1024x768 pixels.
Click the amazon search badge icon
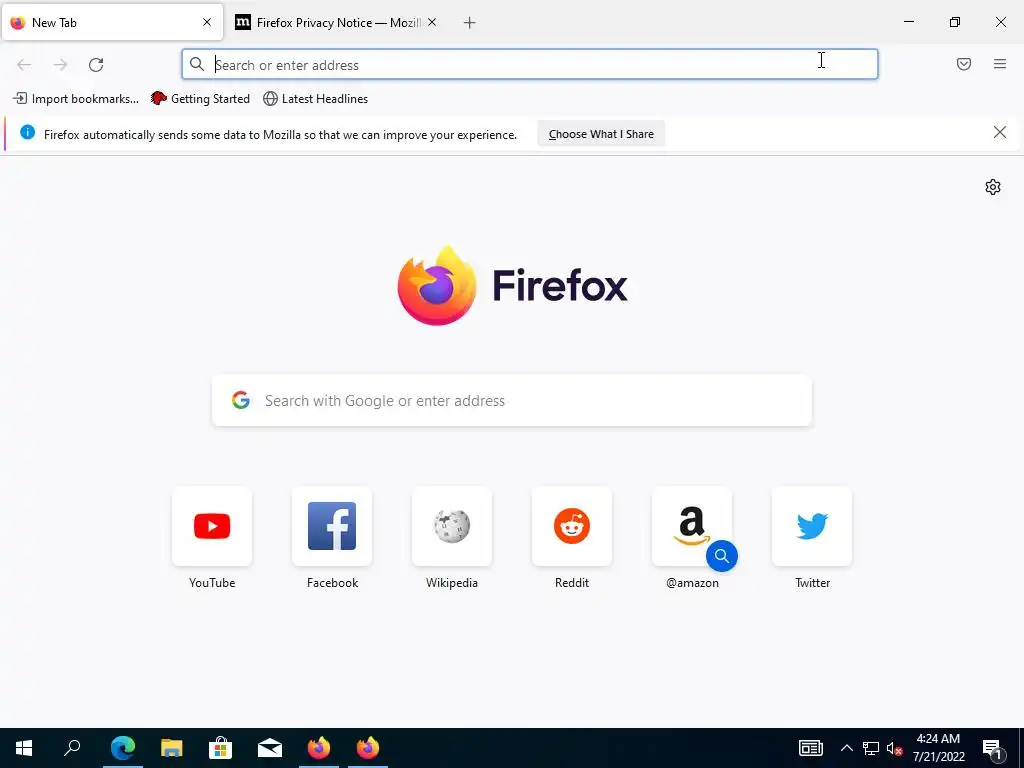pos(722,556)
